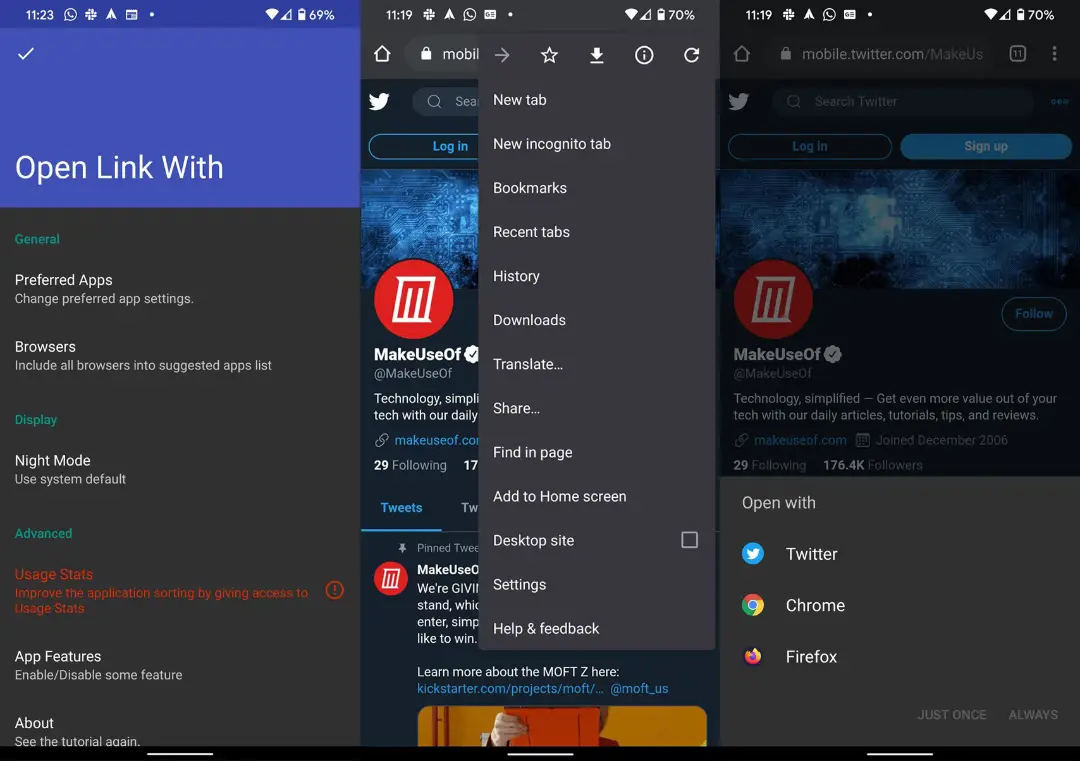Switch to the Tweets tab
Viewport: 1080px width, 761px height.
(x=401, y=508)
